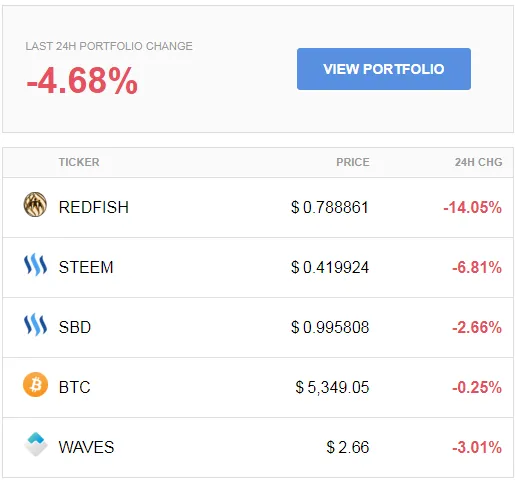The width and height of the screenshot is (515, 484).
Task: Sort by the PRICE column header
Action: [353, 162]
